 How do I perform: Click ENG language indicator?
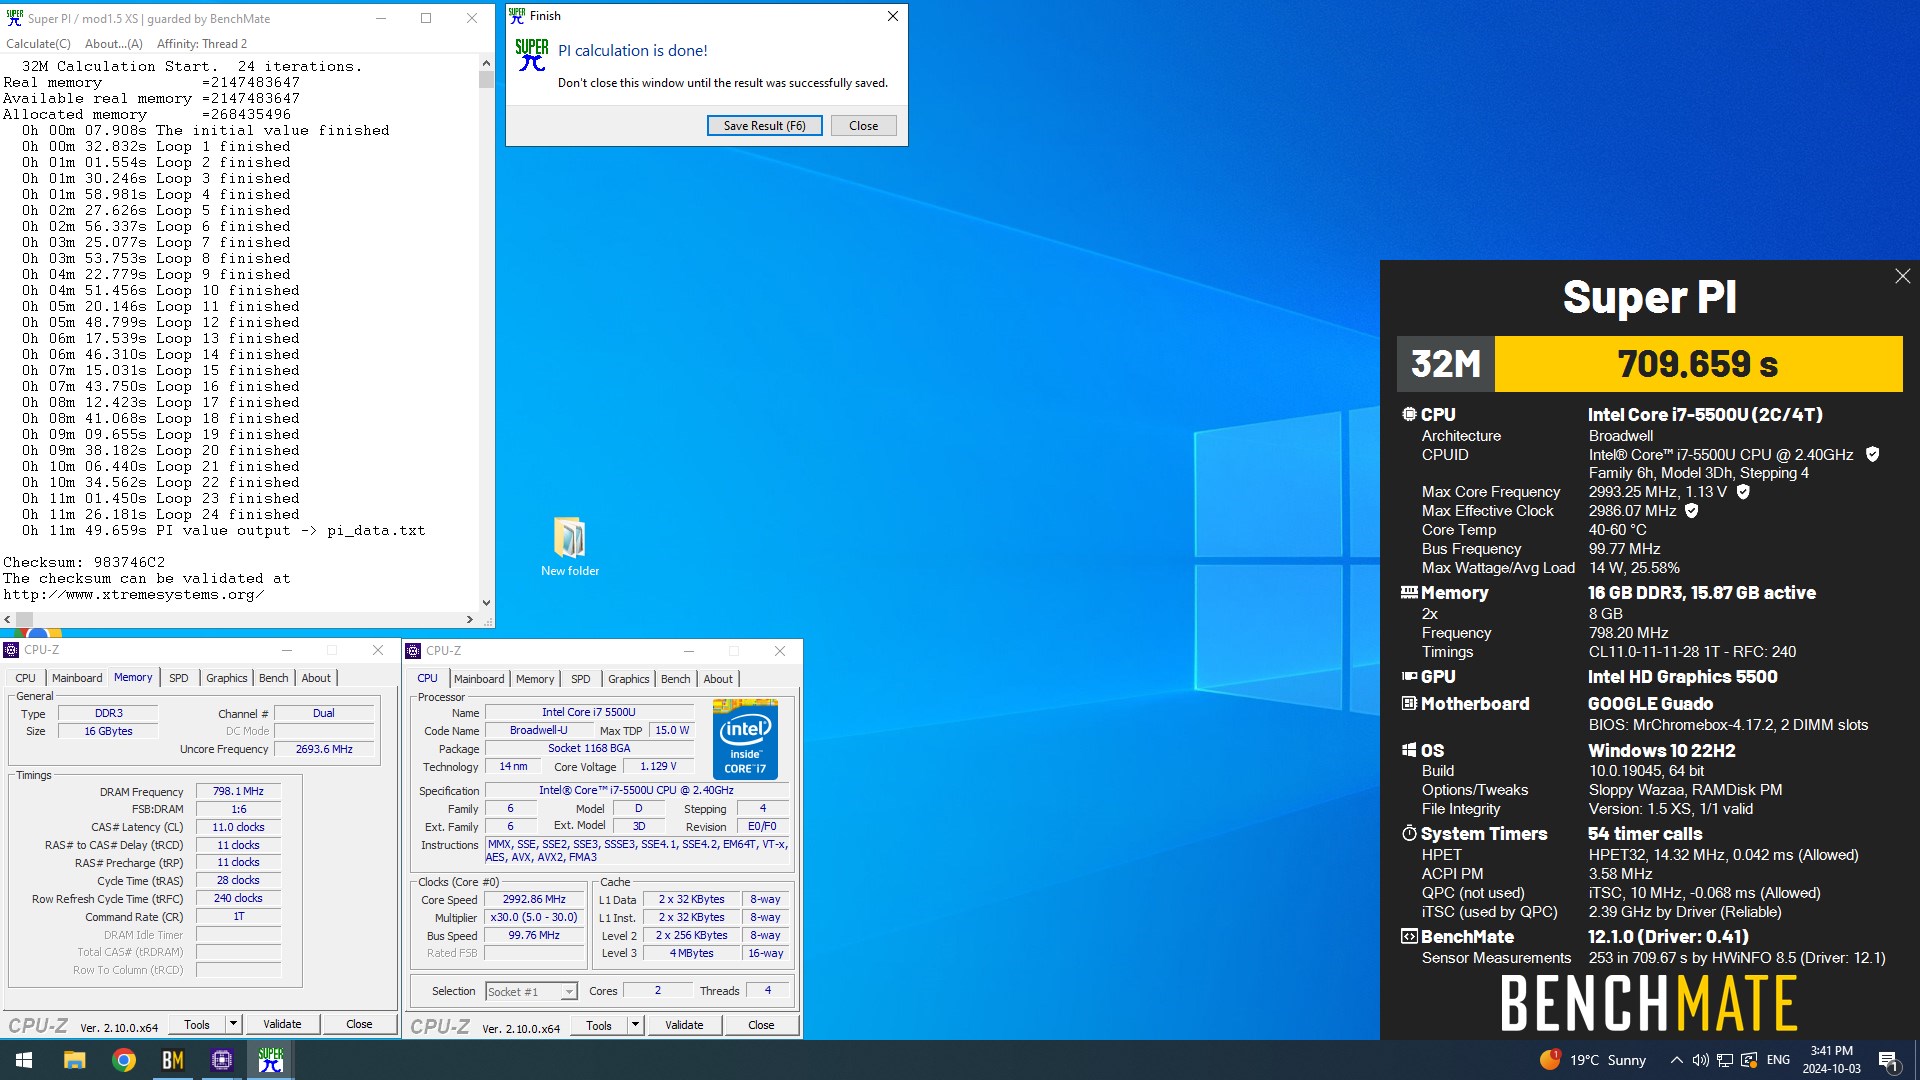pyautogui.click(x=1778, y=1060)
